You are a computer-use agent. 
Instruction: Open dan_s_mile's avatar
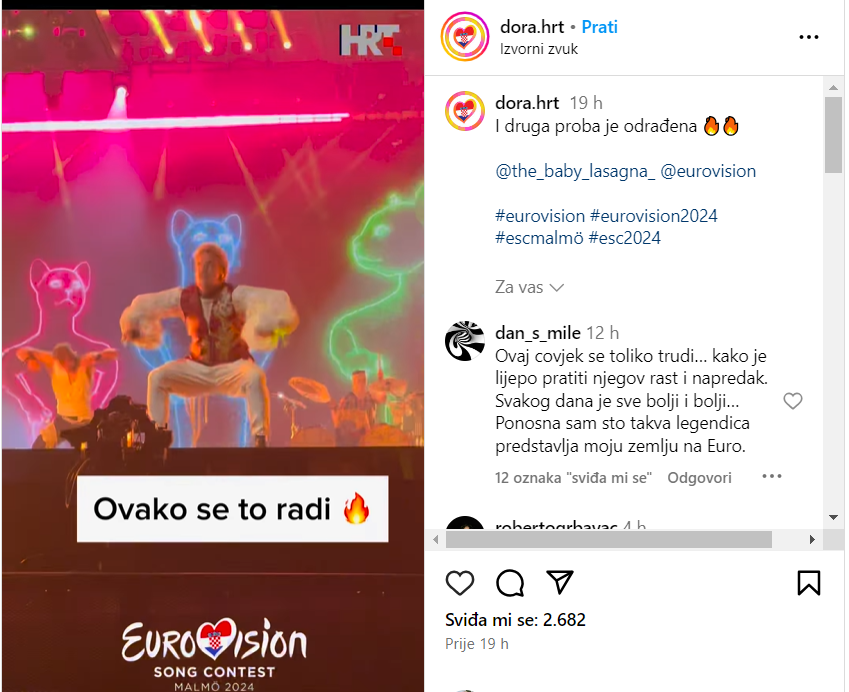(x=465, y=341)
